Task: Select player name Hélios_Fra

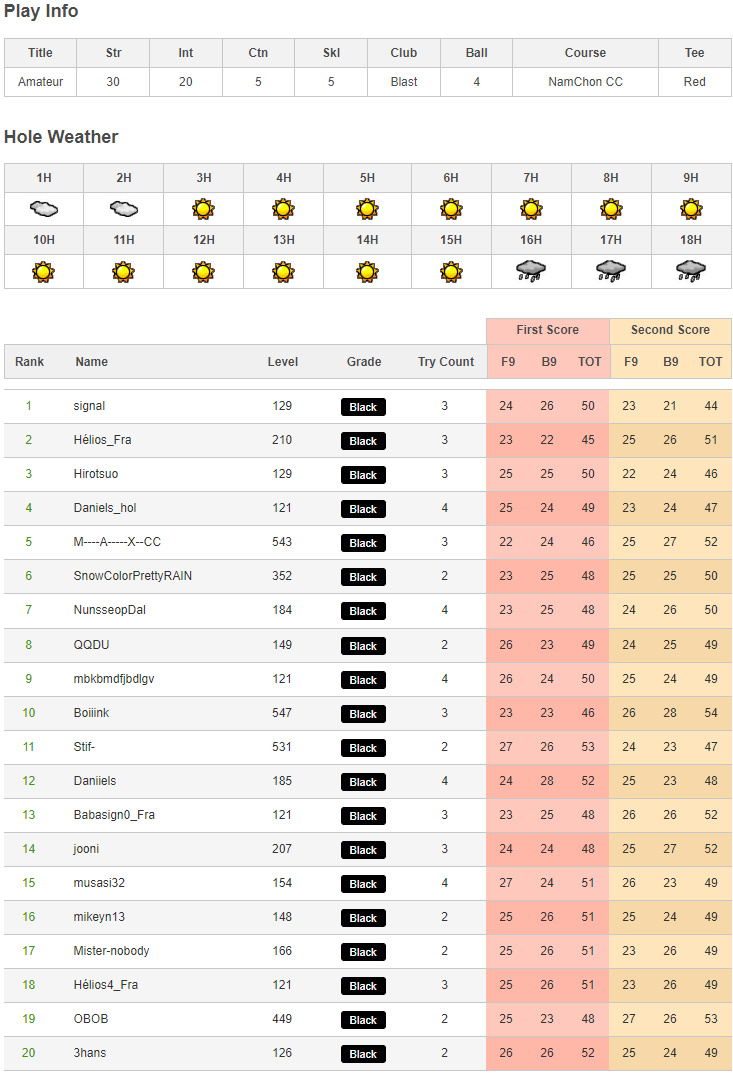Action: (102, 440)
